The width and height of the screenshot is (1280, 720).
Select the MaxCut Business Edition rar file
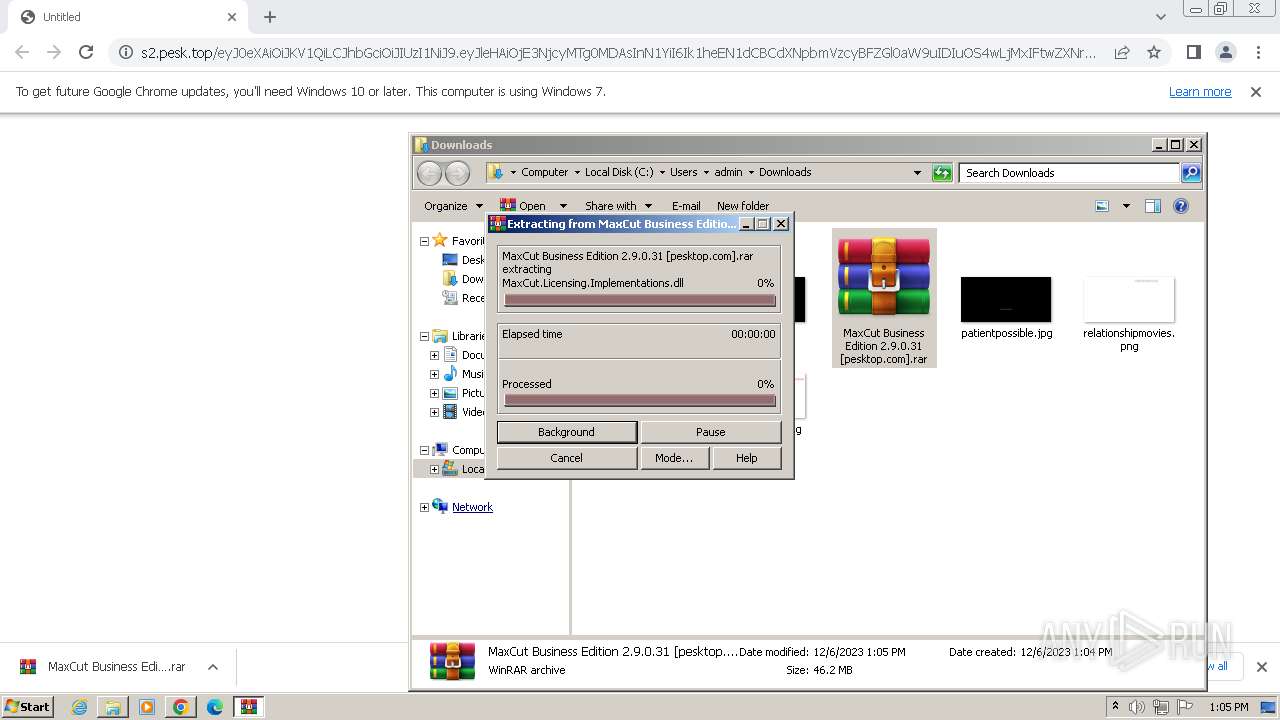tap(884, 298)
